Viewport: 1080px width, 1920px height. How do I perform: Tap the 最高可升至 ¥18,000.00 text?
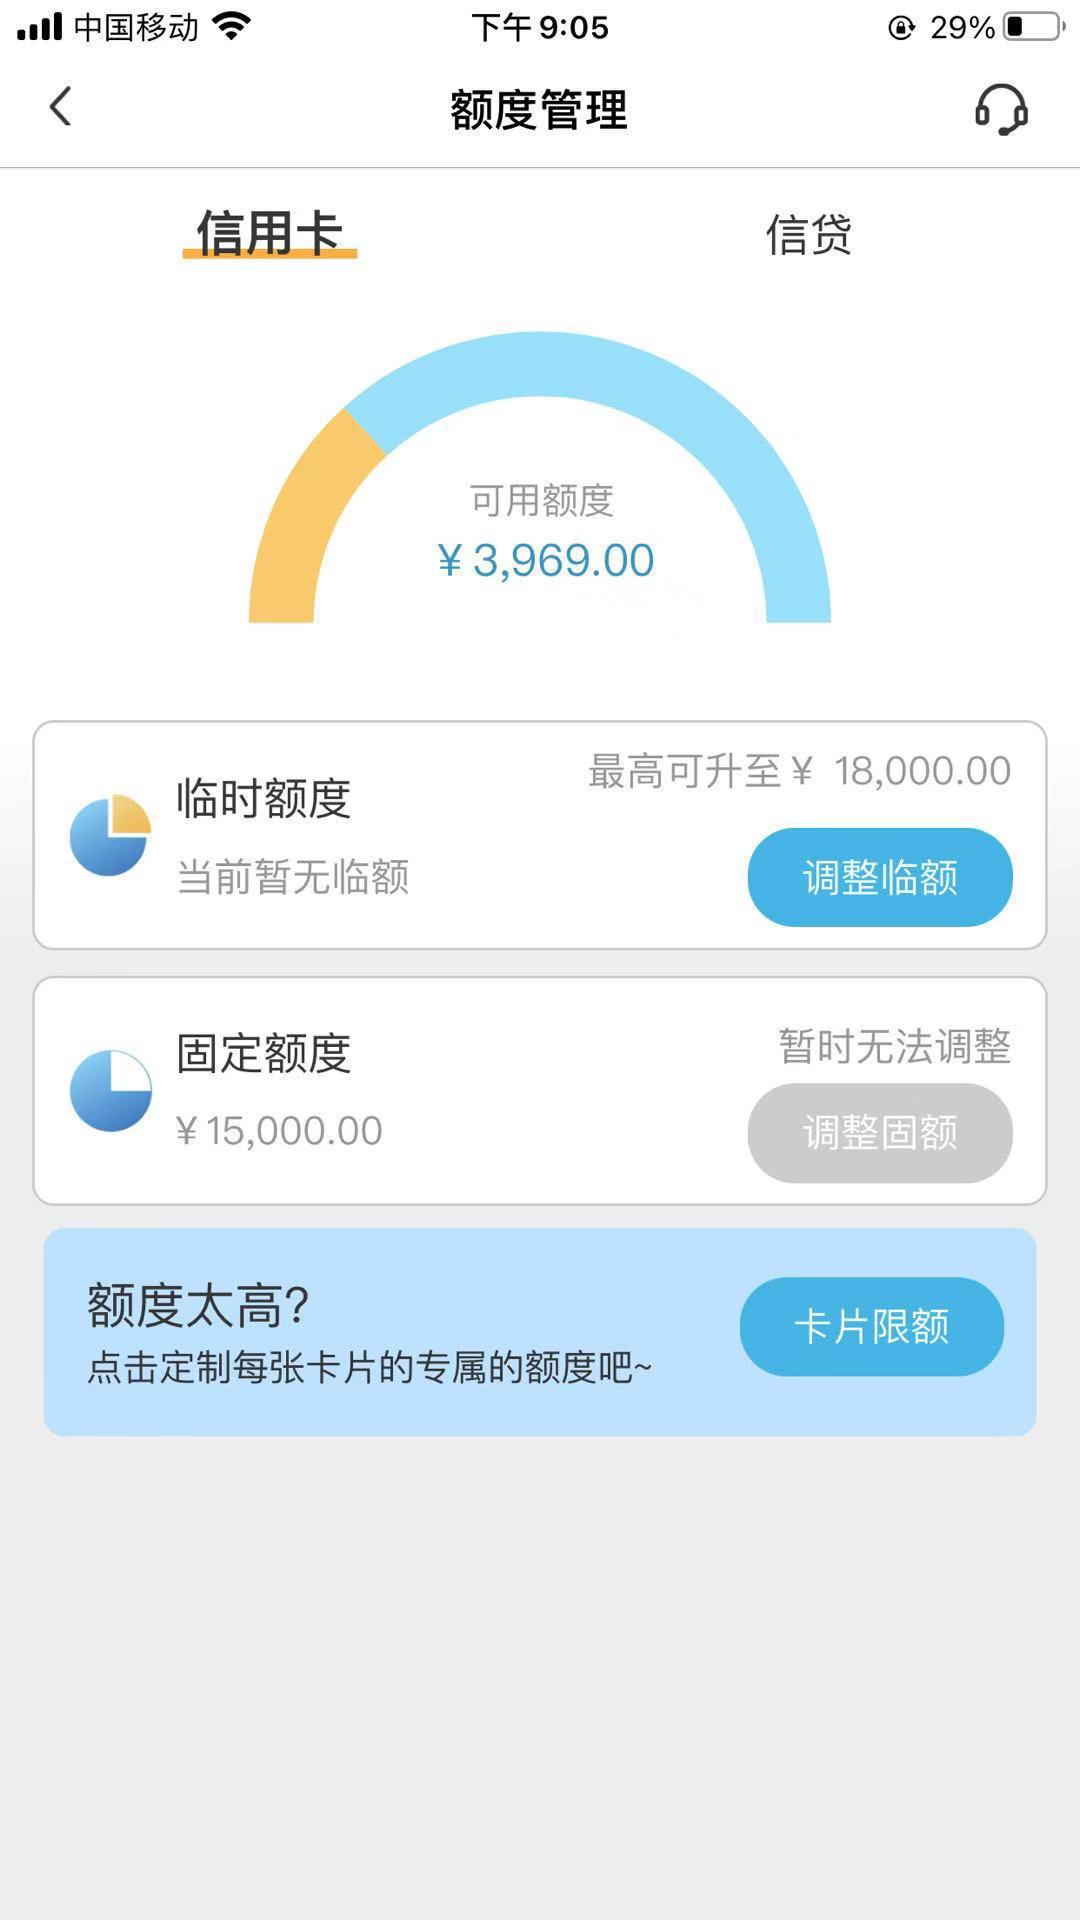799,771
